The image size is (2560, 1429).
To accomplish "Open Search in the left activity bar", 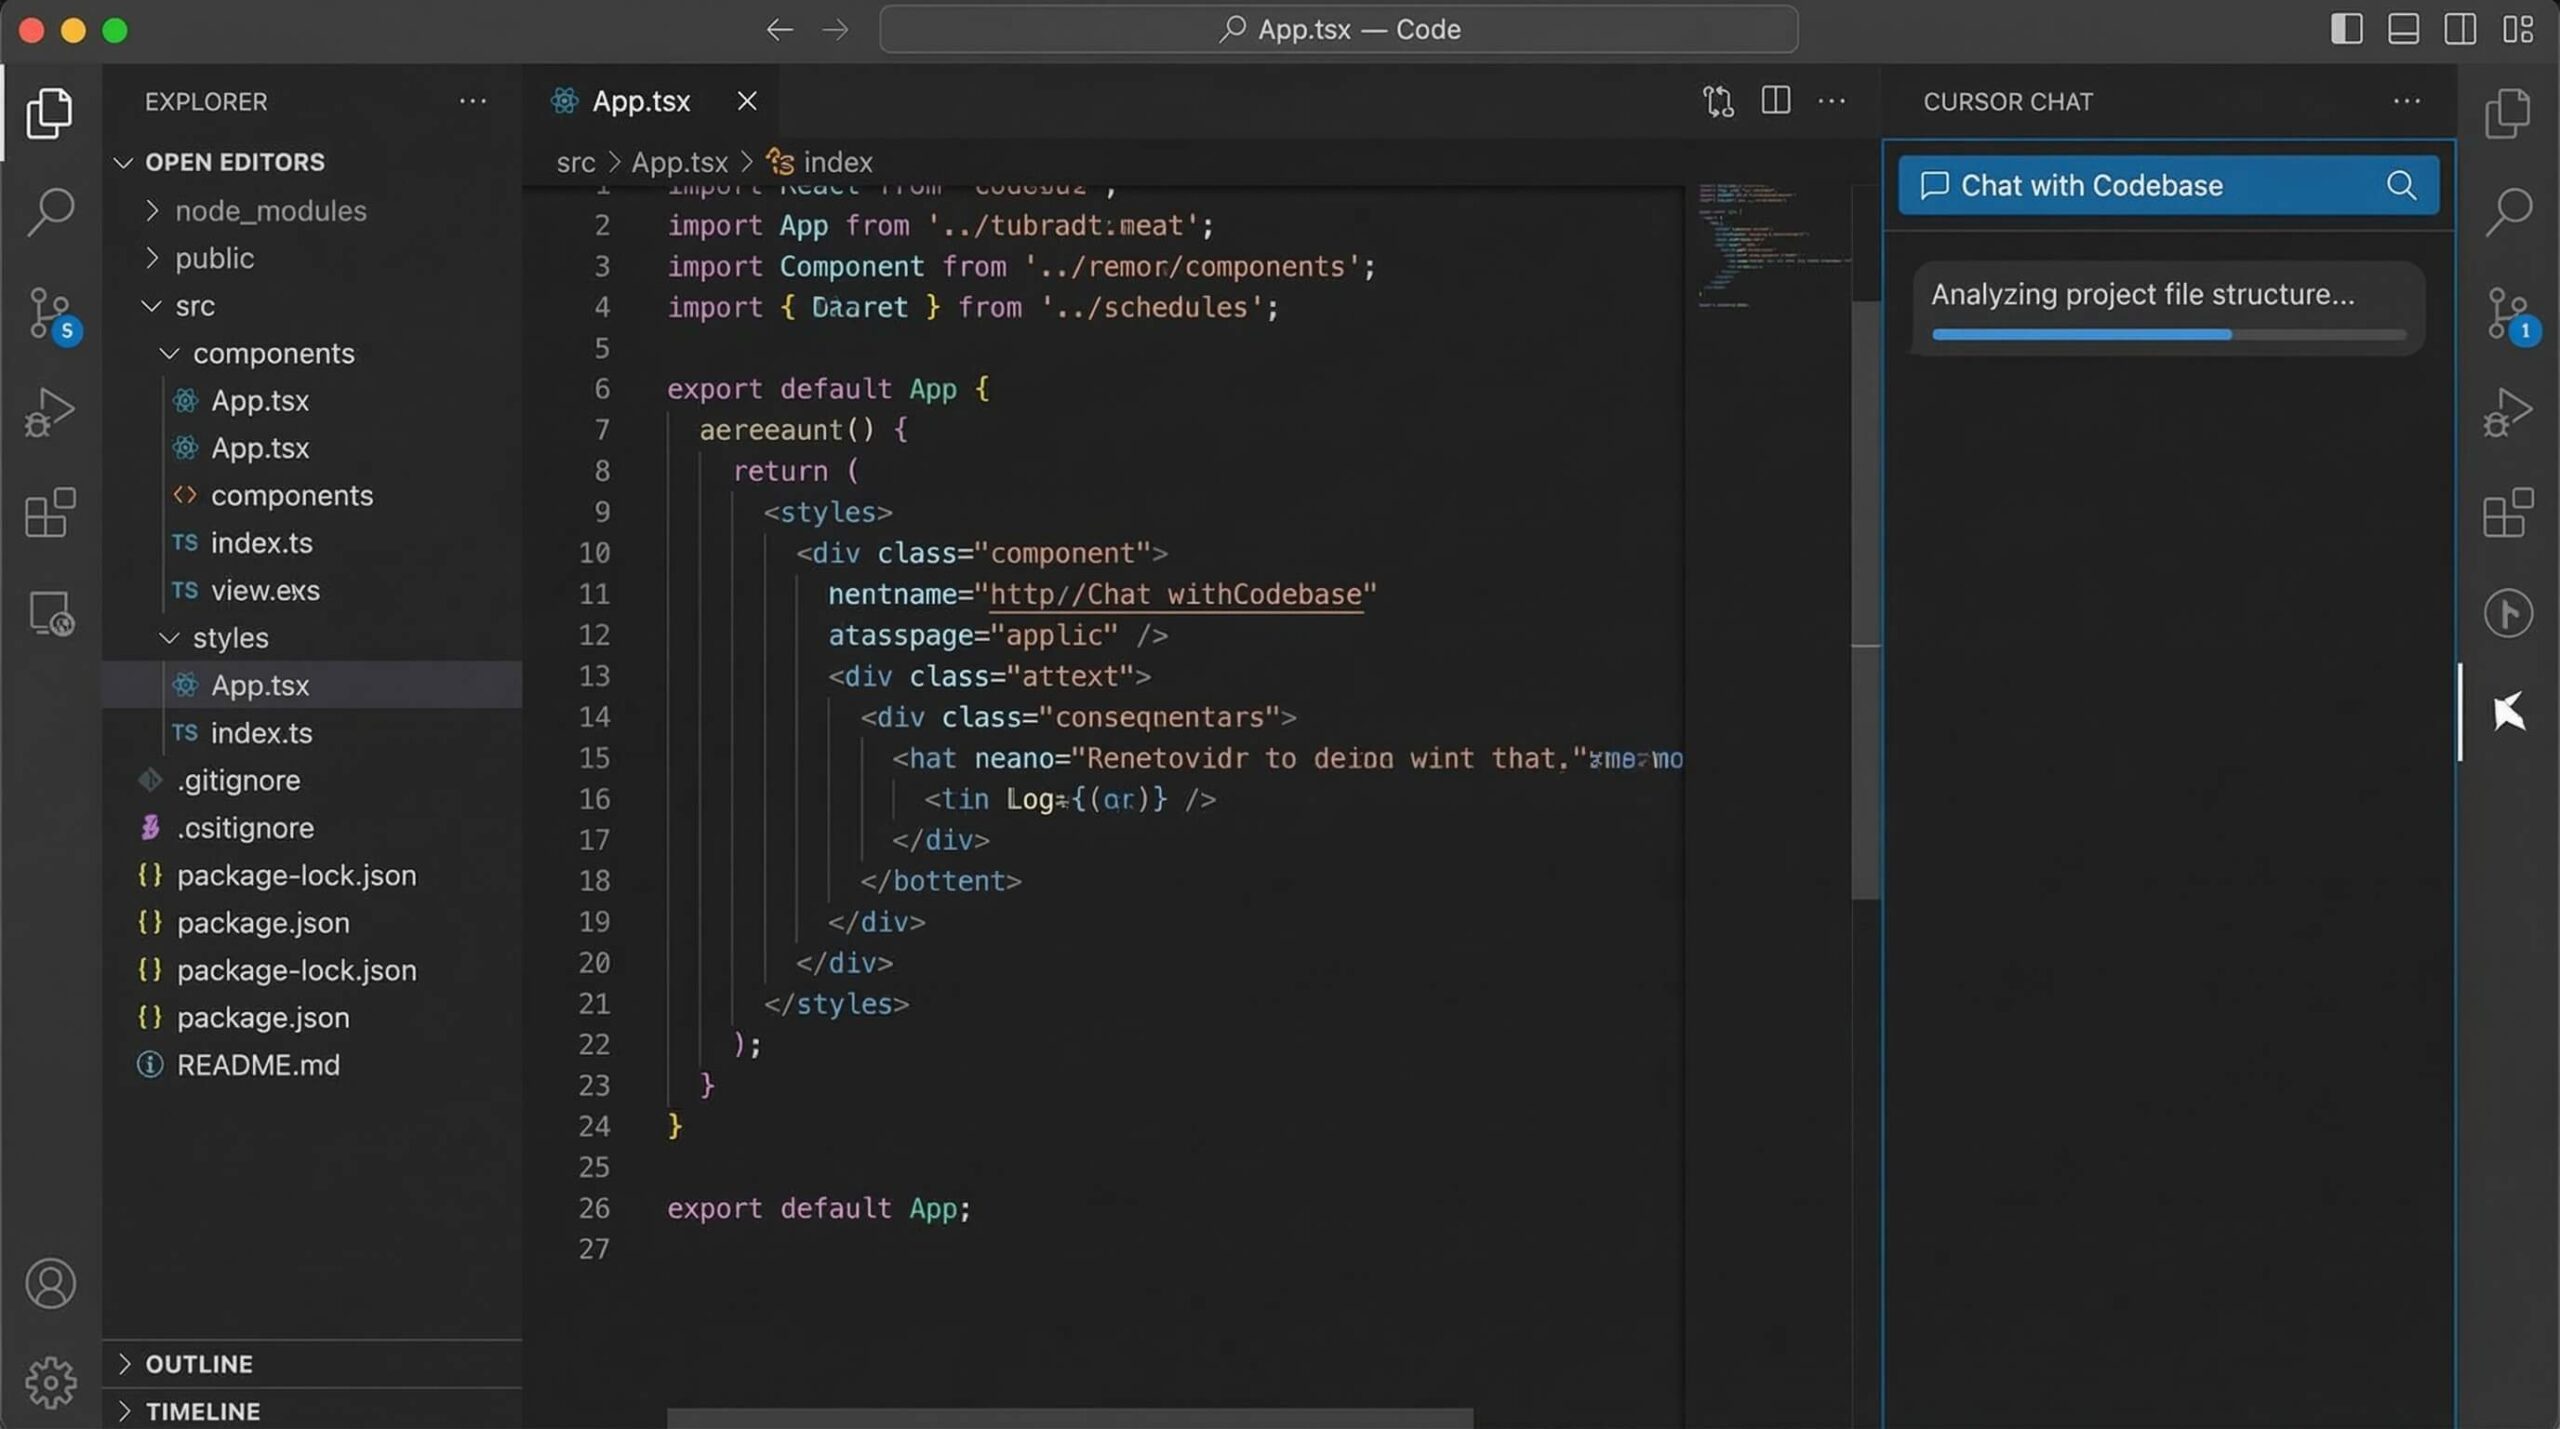I will tap(49, 212).
